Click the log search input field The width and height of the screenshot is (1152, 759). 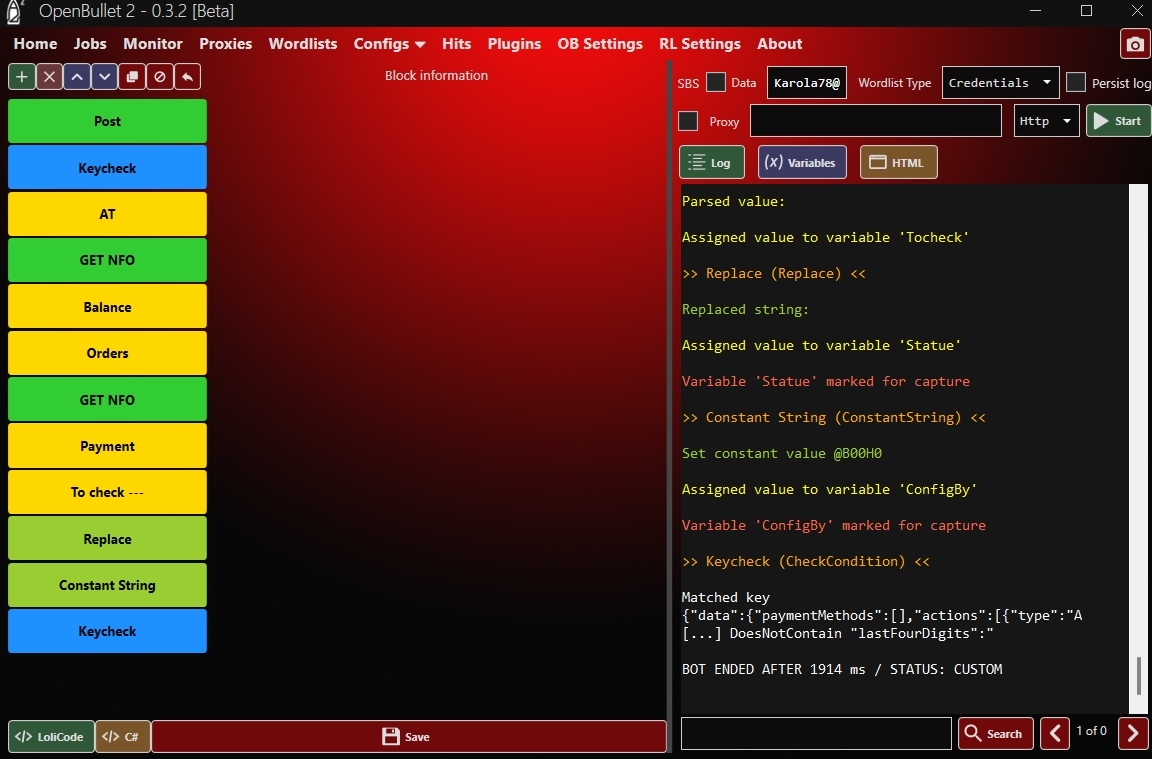pyautogui.click(x=816, y=733)
